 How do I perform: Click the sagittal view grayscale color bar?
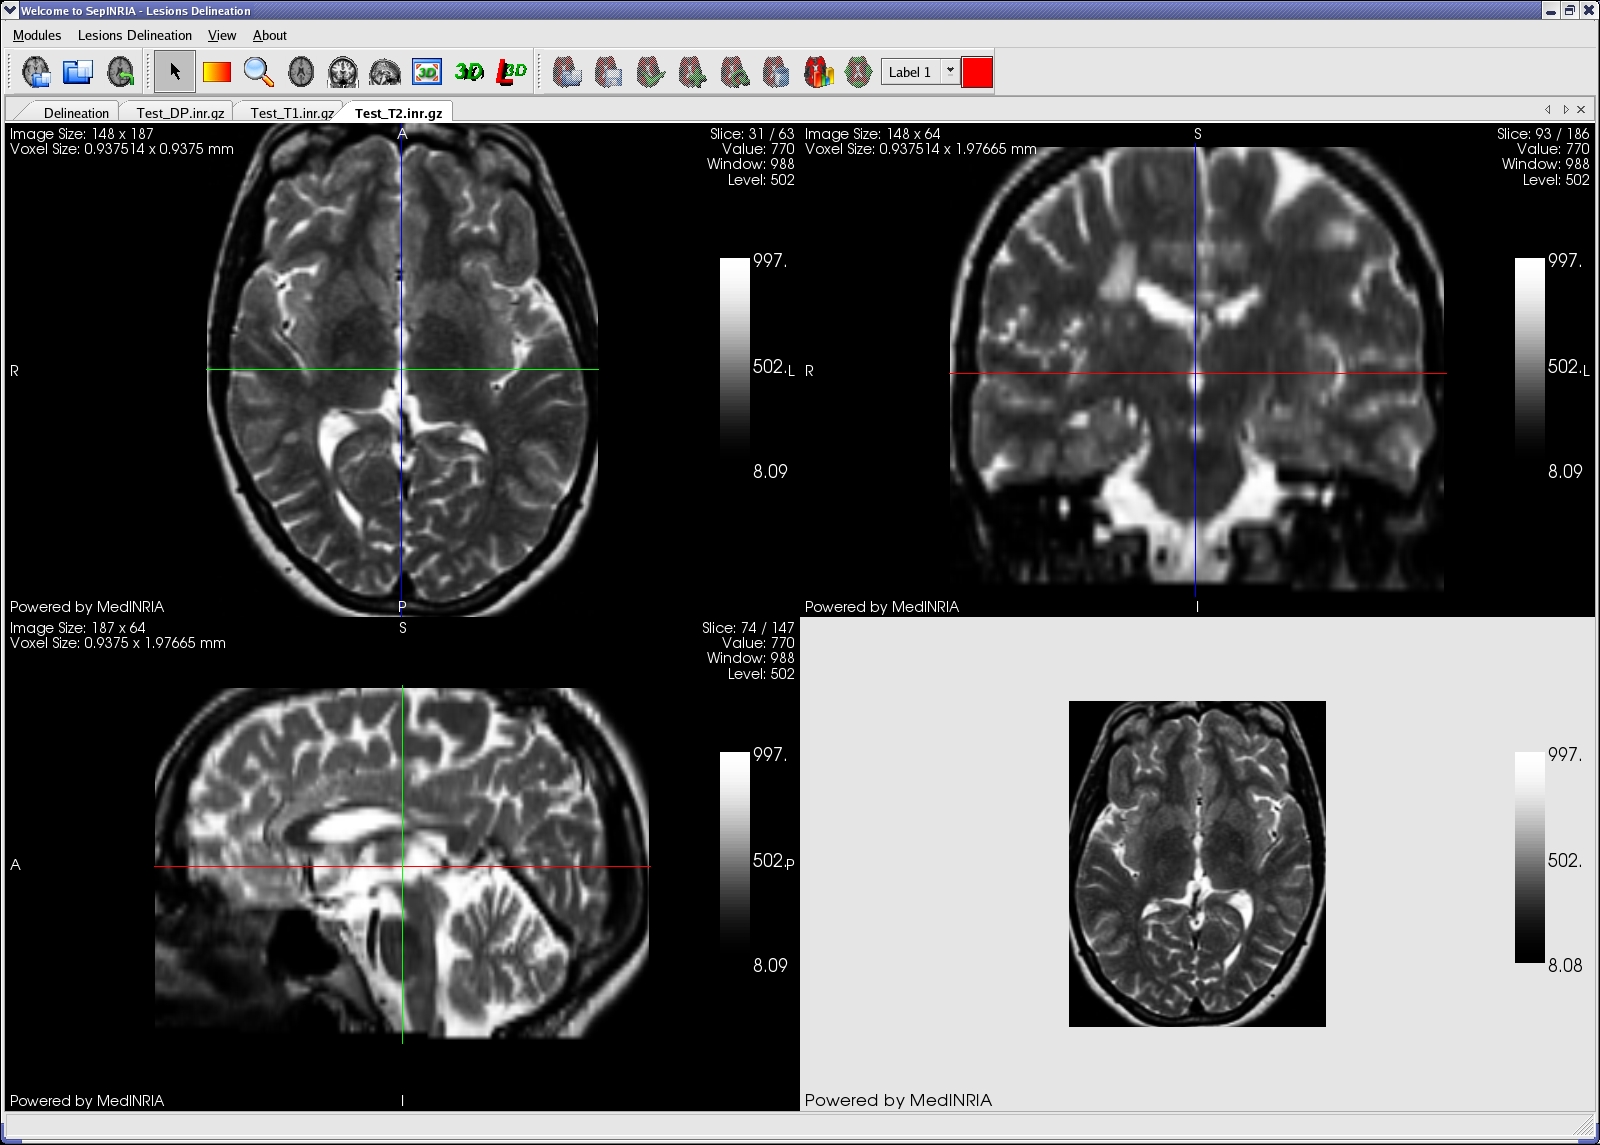coord(735,859)
